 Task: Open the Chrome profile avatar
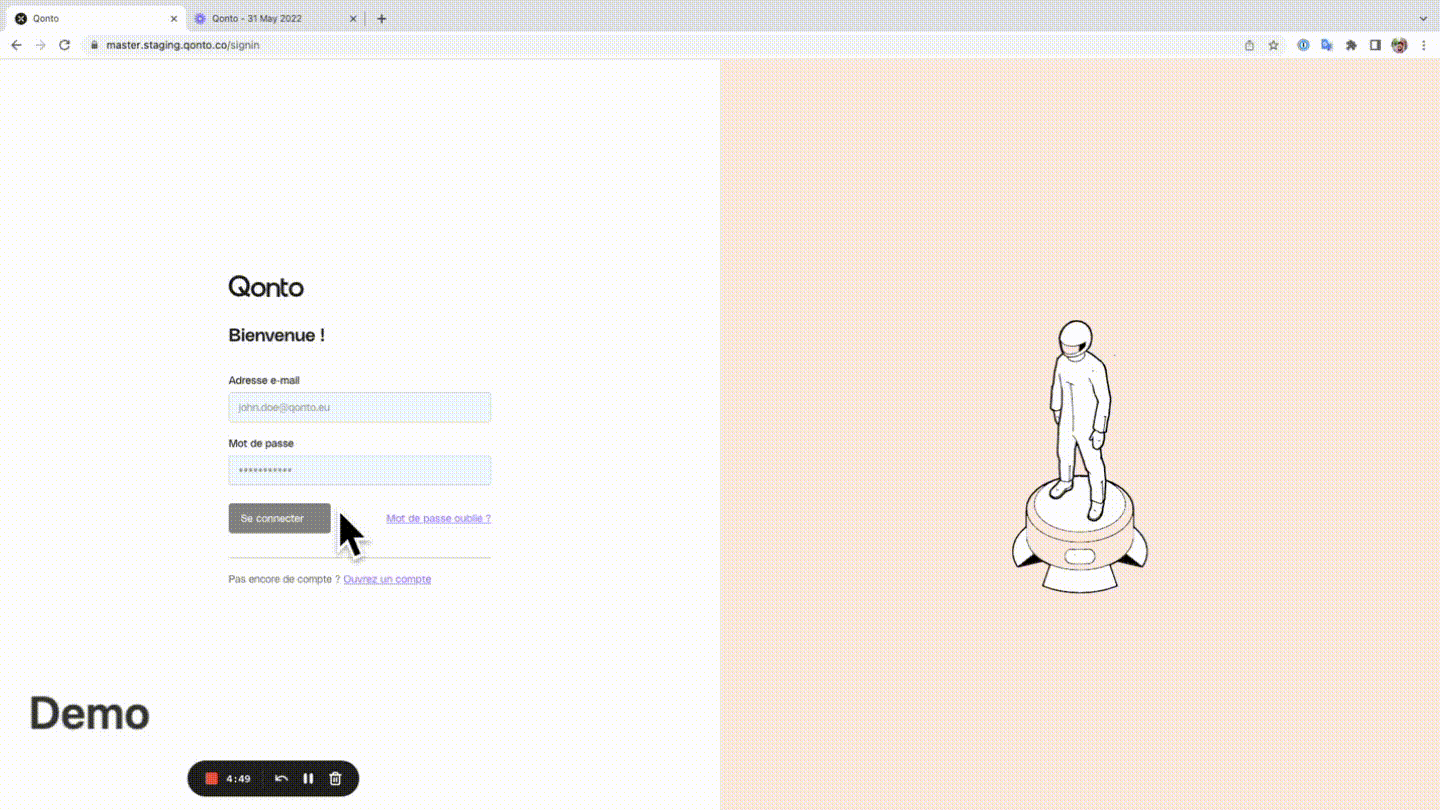(1399, 45)
